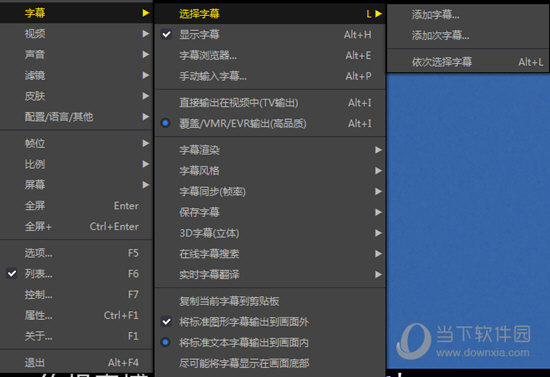Expand the 视频 submenu
The image size is (550, 377).
76,34
